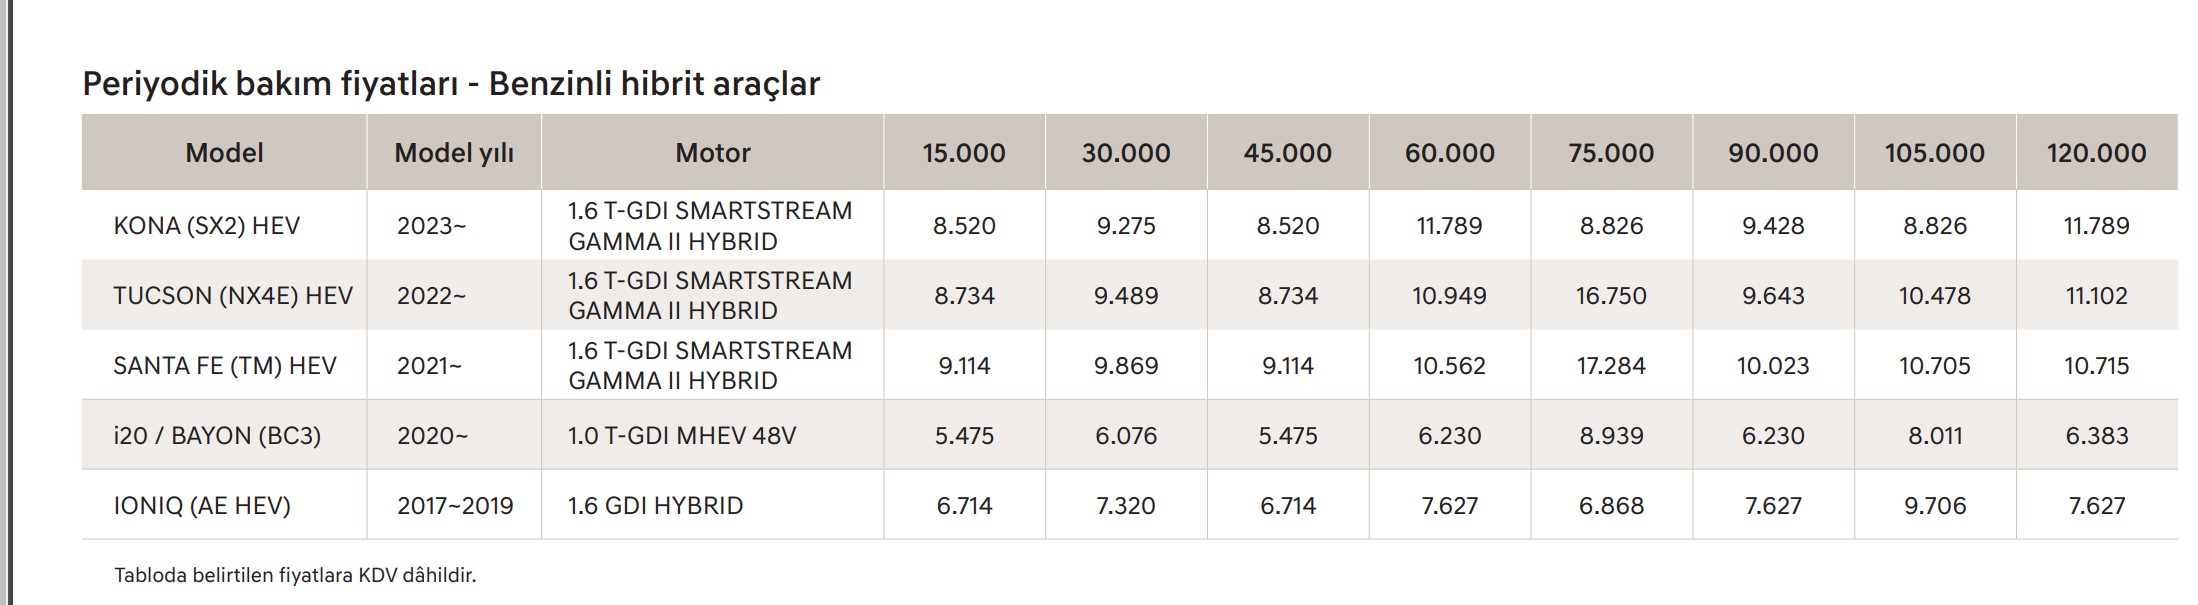Click the SANTA FE (TM) HEV row label
This screenshot has height=605, width=2198.
pos(225,366)
